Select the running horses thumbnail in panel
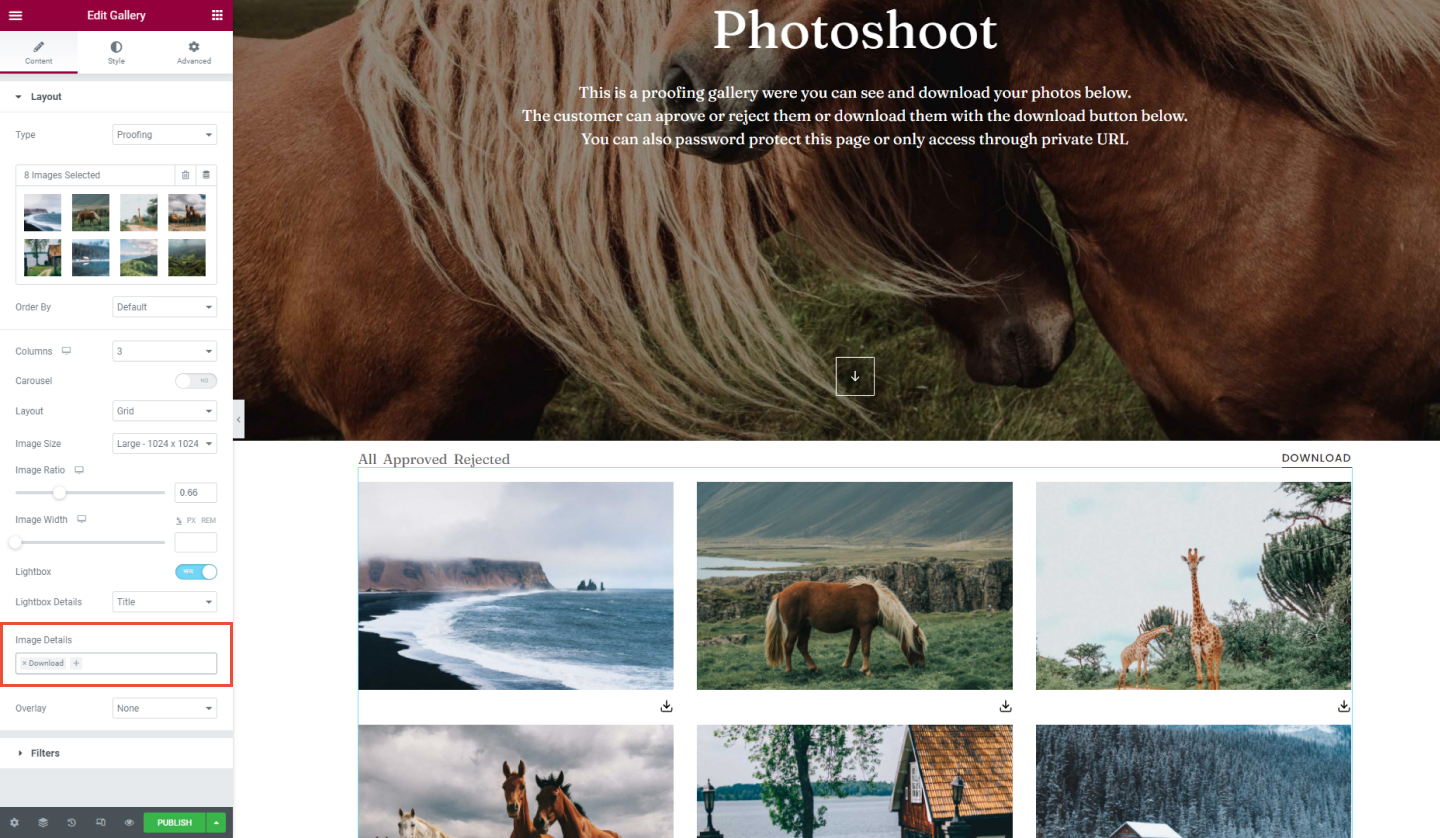 pos(187,213)
